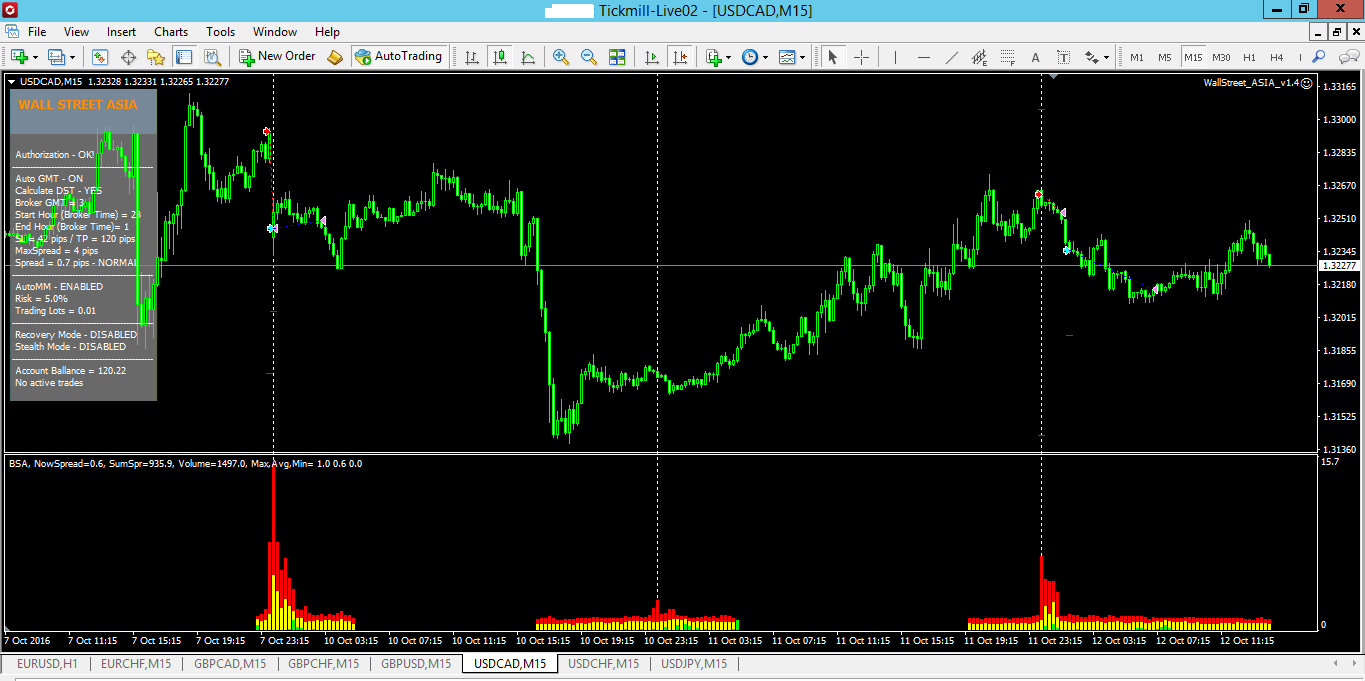Viewport: 1365px width, 681px height.
Task: Open the Help menu
Action: pyautogui.click(x=327, y=32)
